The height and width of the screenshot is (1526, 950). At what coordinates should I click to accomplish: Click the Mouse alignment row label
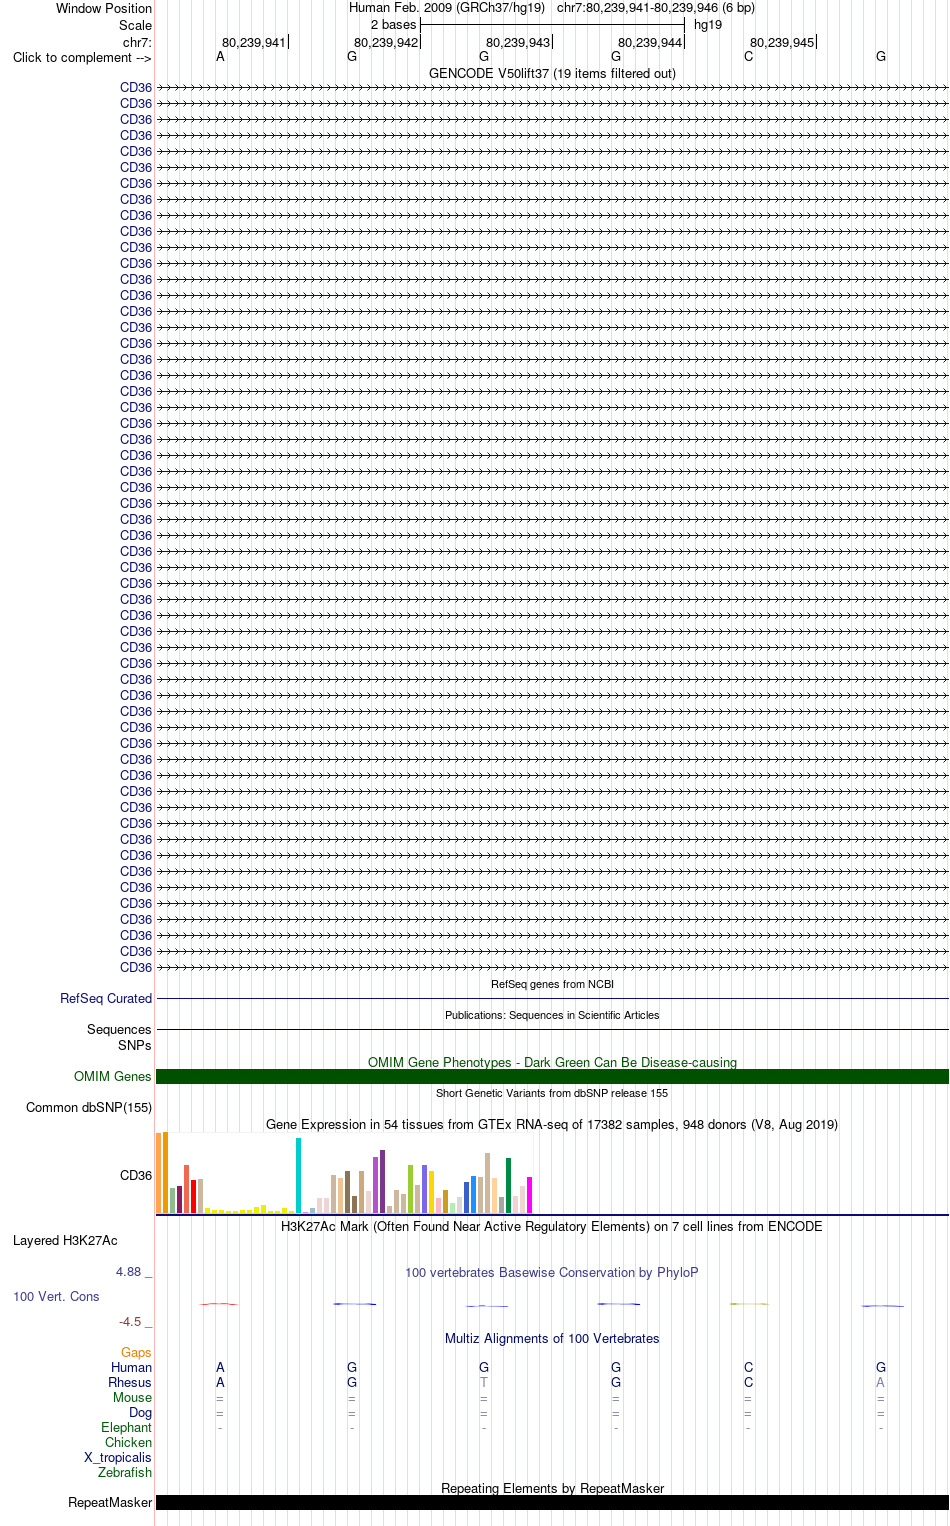pyautogui.click(x=132, y=1397)
